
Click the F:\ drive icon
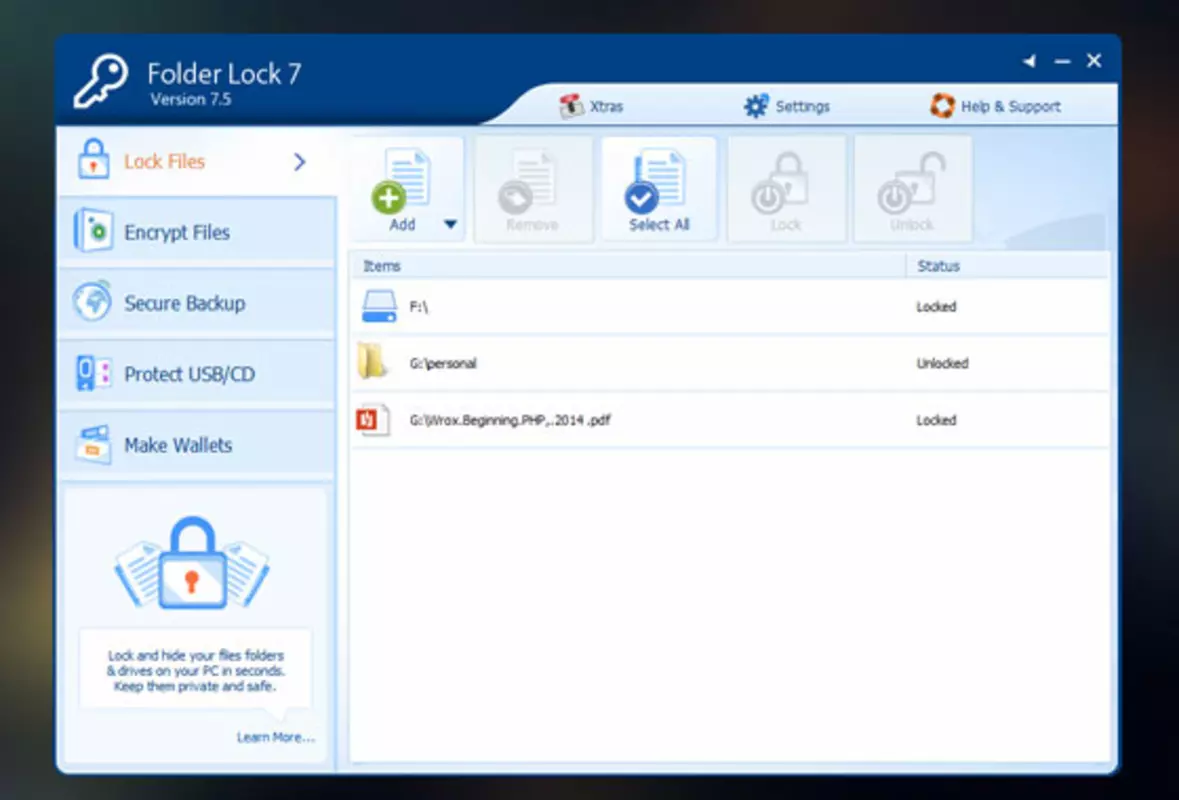pos(379,307)
